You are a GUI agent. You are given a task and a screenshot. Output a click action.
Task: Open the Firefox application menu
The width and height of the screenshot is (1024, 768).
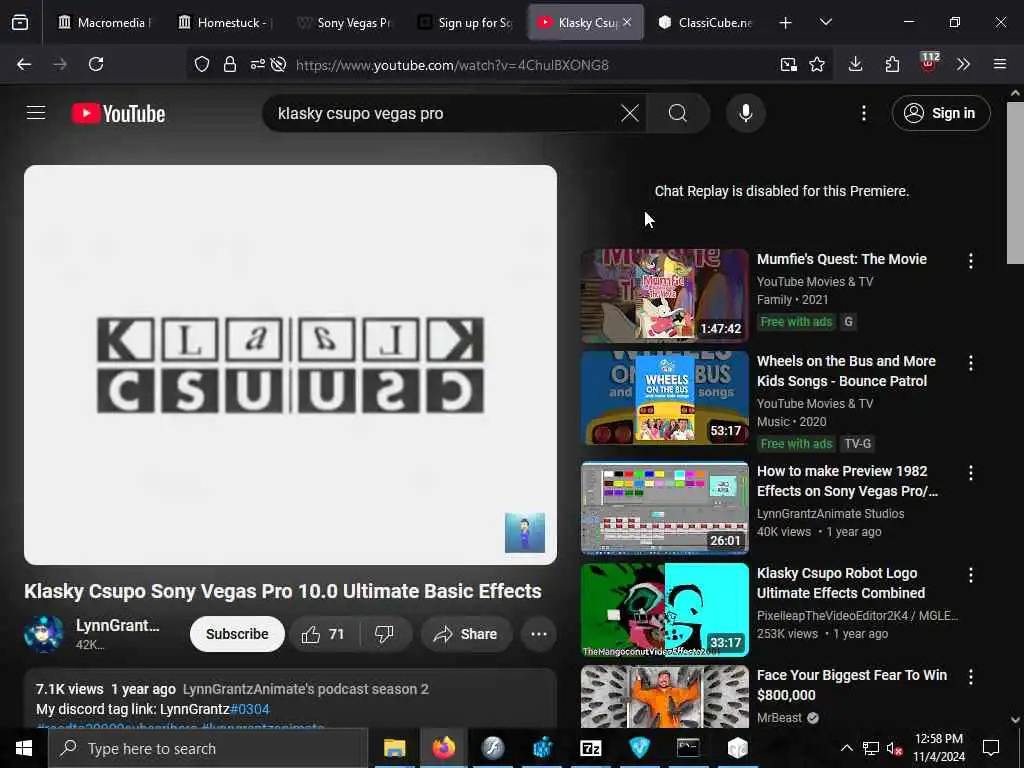coord(1000,64)
